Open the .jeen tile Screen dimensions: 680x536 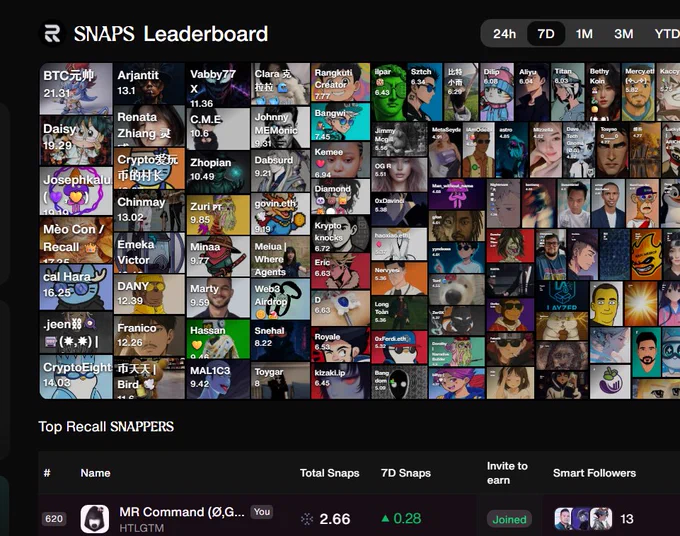click(x=76, y=332)
